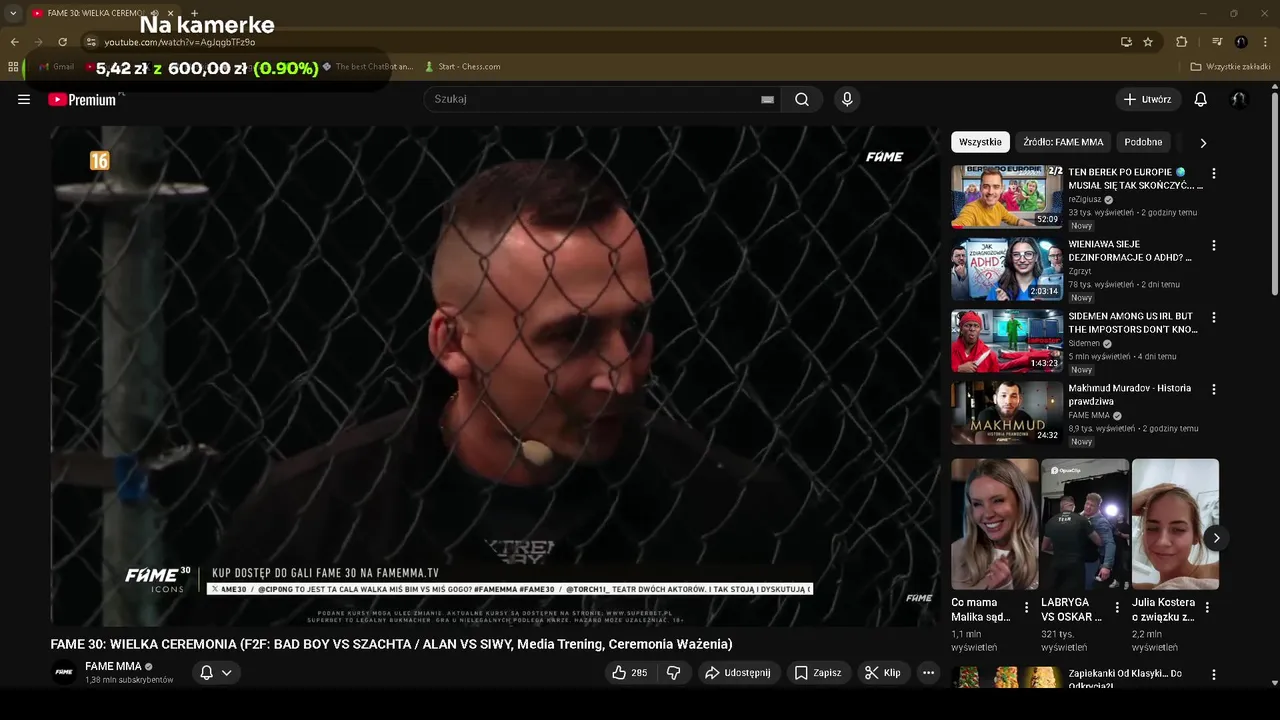Image resolution: width=1280 pixels, height=720 pixels.
Task: Open the Co mama Malika short thumbnail
Action: pyautogui.click(x=995, y=524)
